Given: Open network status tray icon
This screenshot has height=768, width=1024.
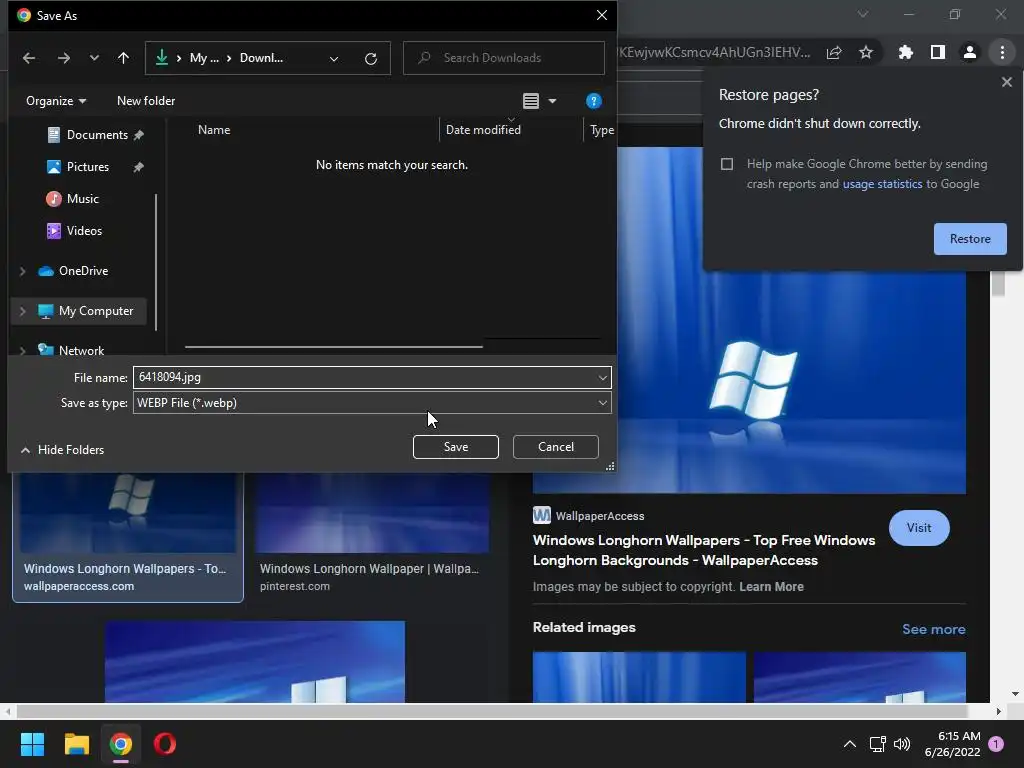Looking at the screenshot, I should 877,744.
